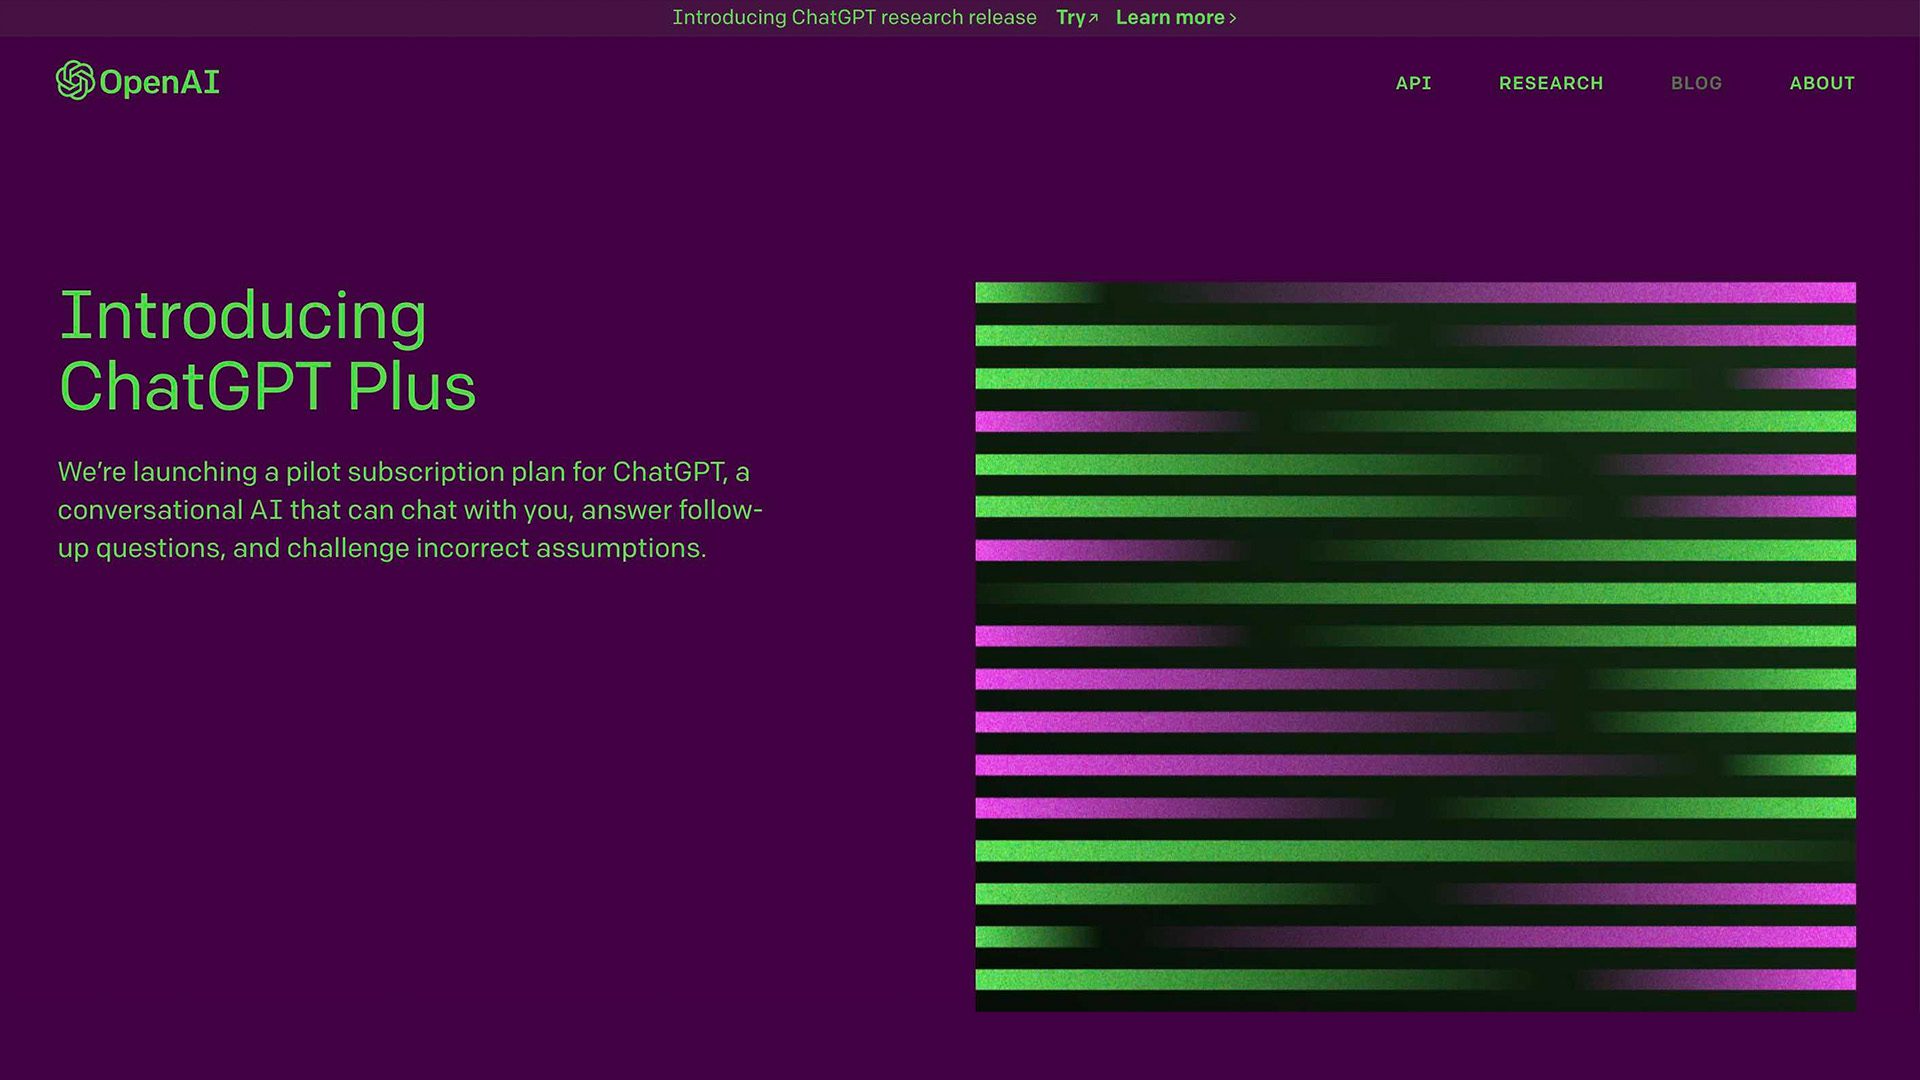
Task: Select the green and pink striped artwork
Action: tap(1415, 646)
